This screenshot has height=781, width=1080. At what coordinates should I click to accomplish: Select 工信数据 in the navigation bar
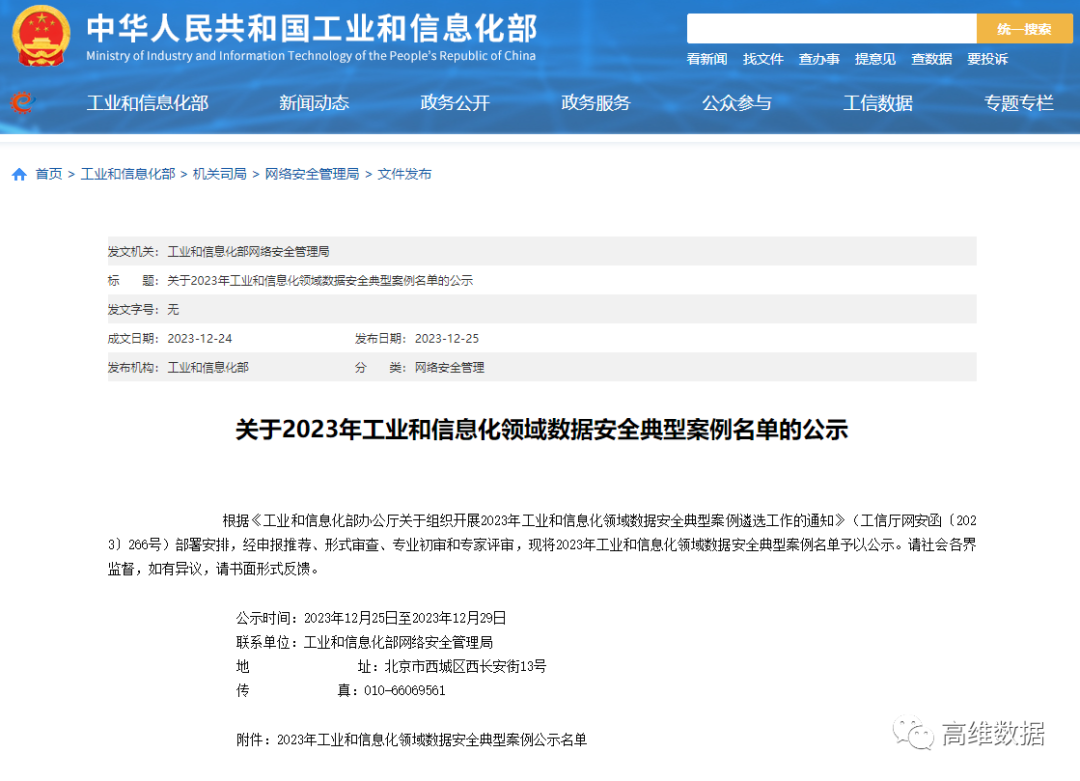pyautogui.click(x=878, y=102)
